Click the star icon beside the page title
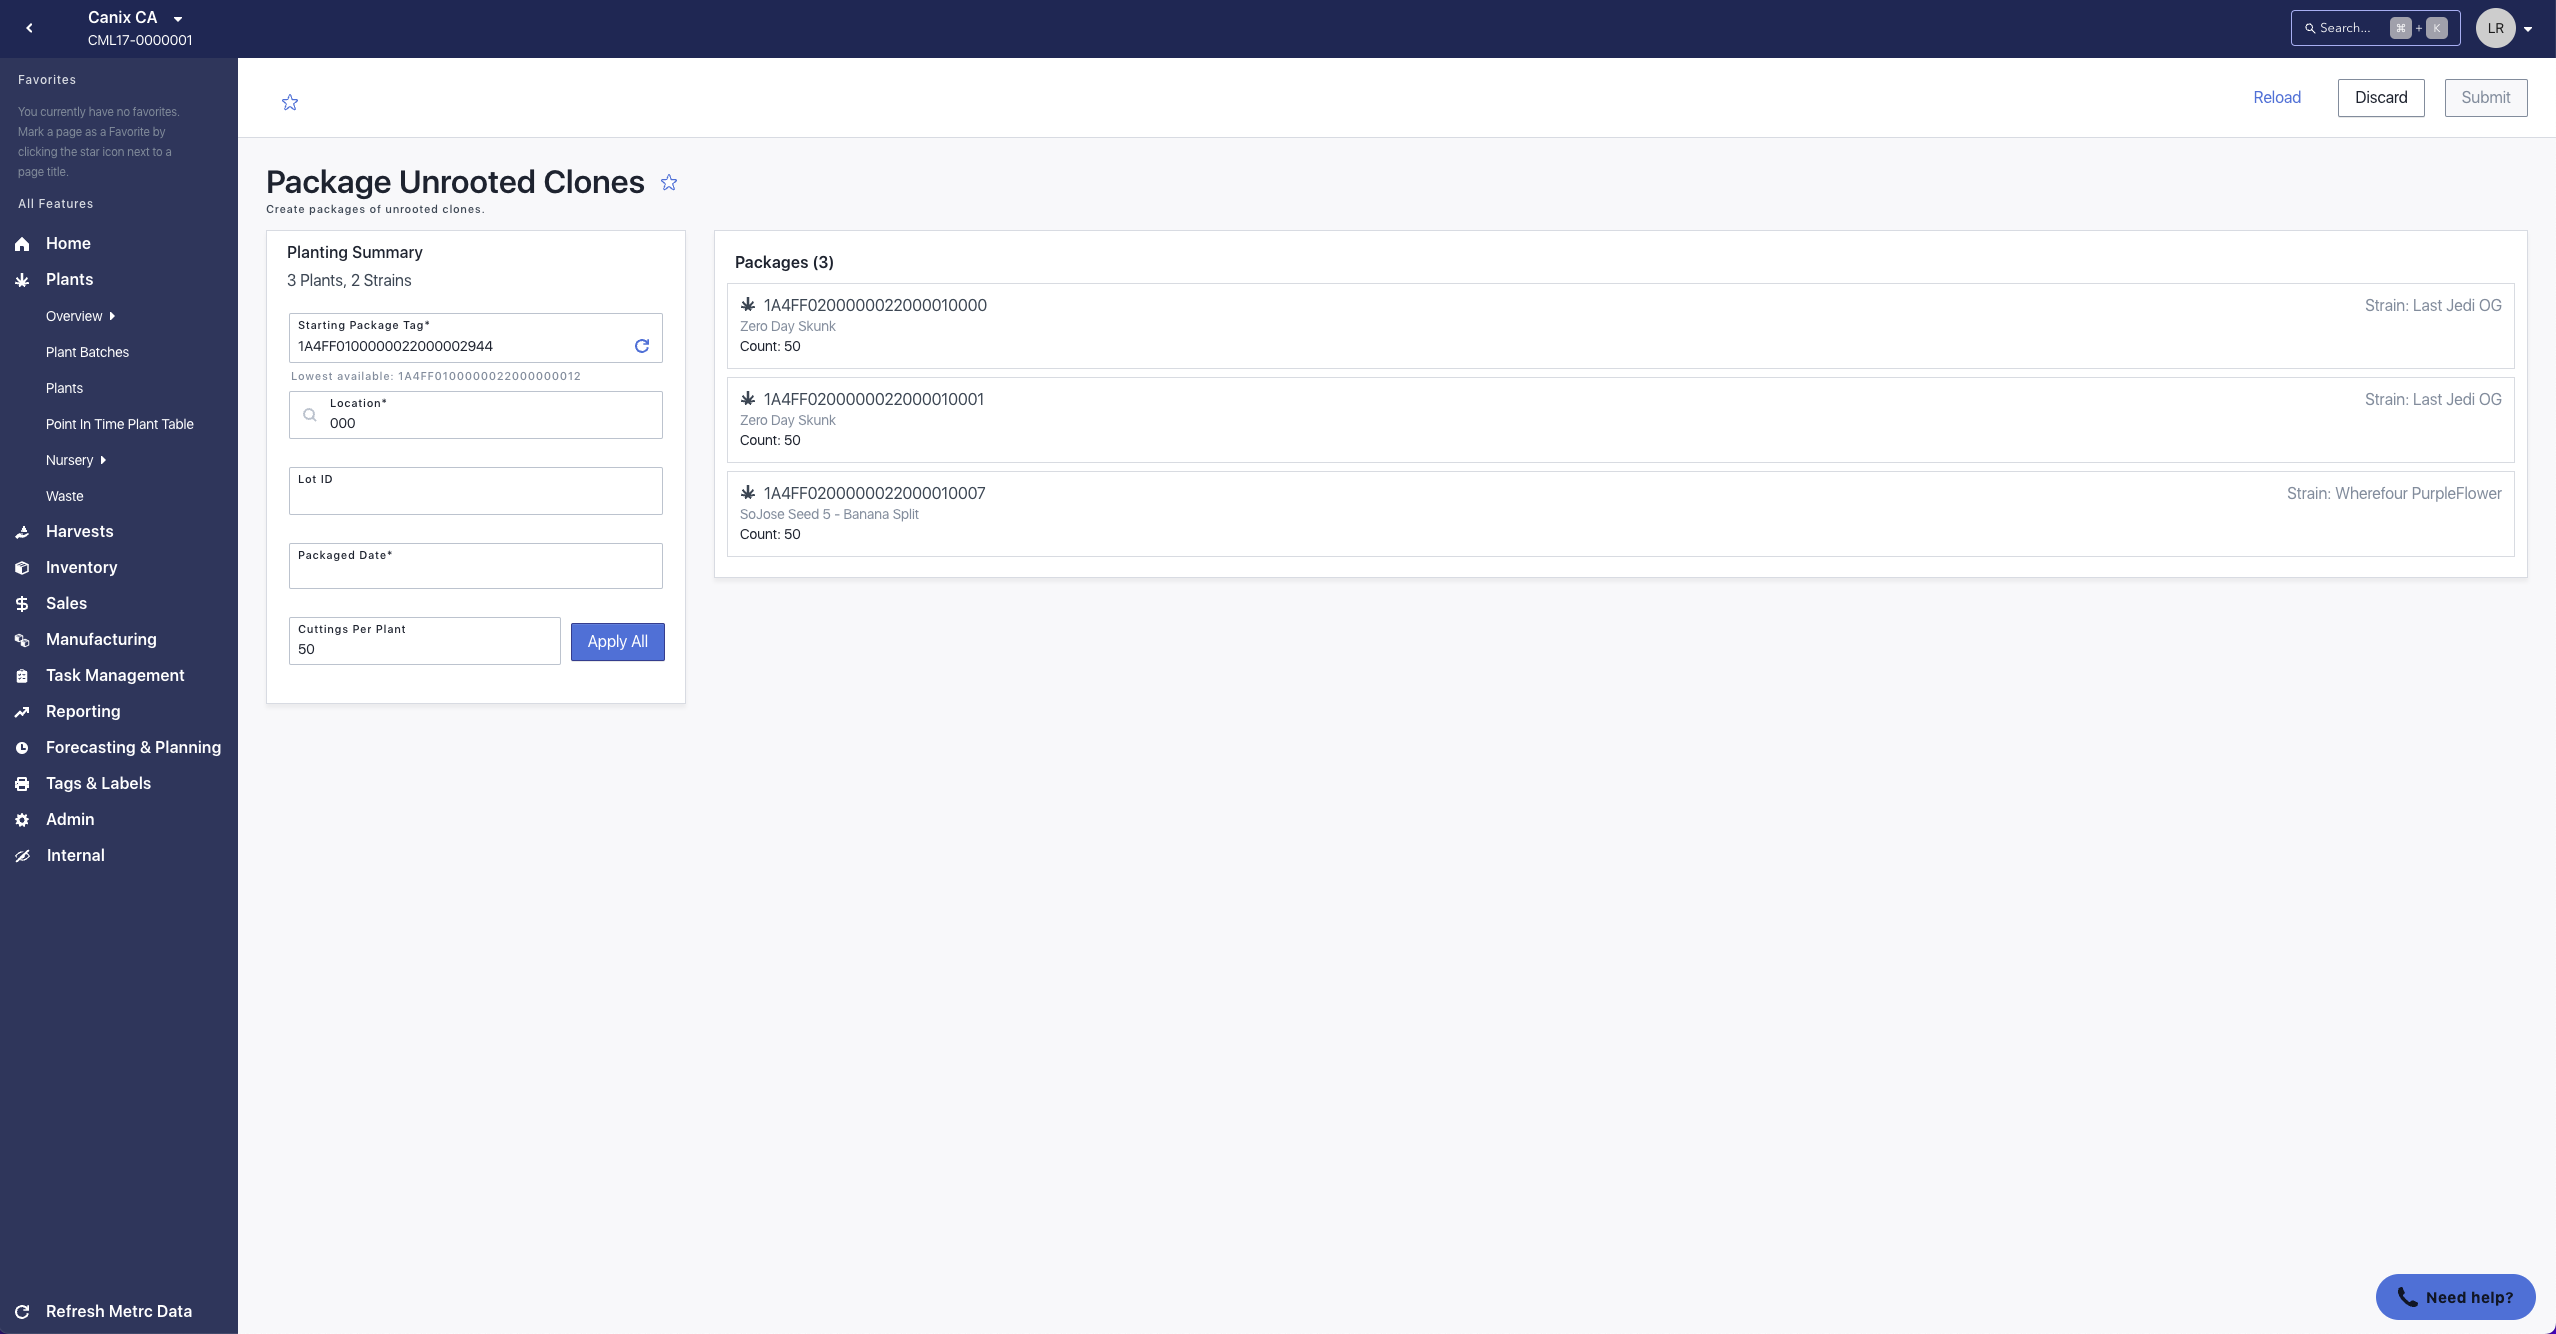This screenshot has width=2556, height=1334. (669, 182)
